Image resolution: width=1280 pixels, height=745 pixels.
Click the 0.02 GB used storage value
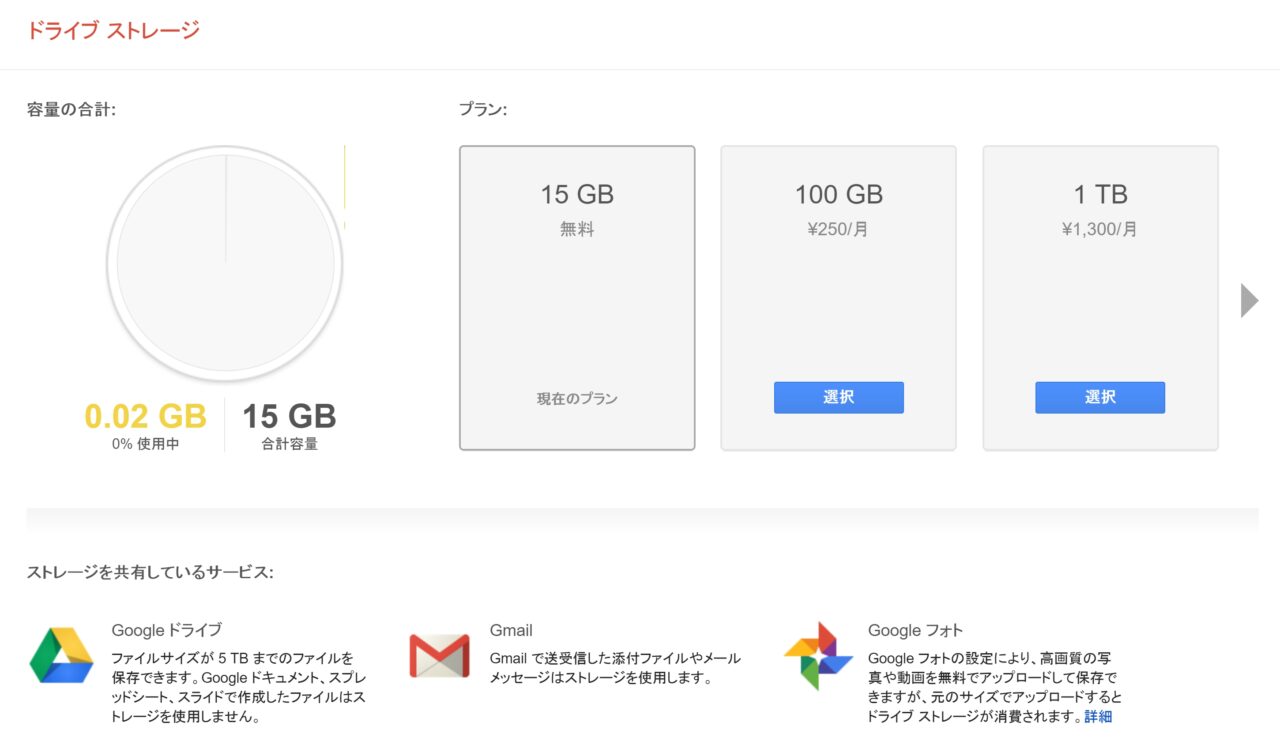(x=145, y=416)
